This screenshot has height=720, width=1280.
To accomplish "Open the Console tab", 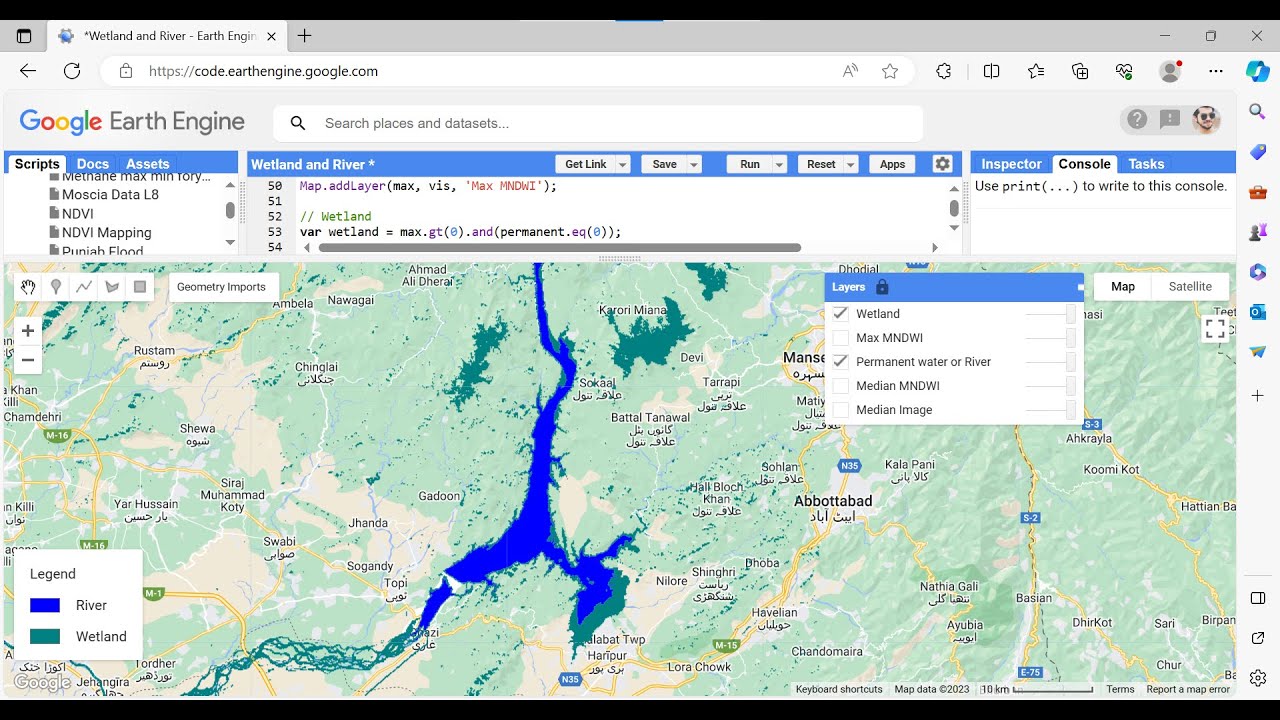I will tap(1084, 164).
